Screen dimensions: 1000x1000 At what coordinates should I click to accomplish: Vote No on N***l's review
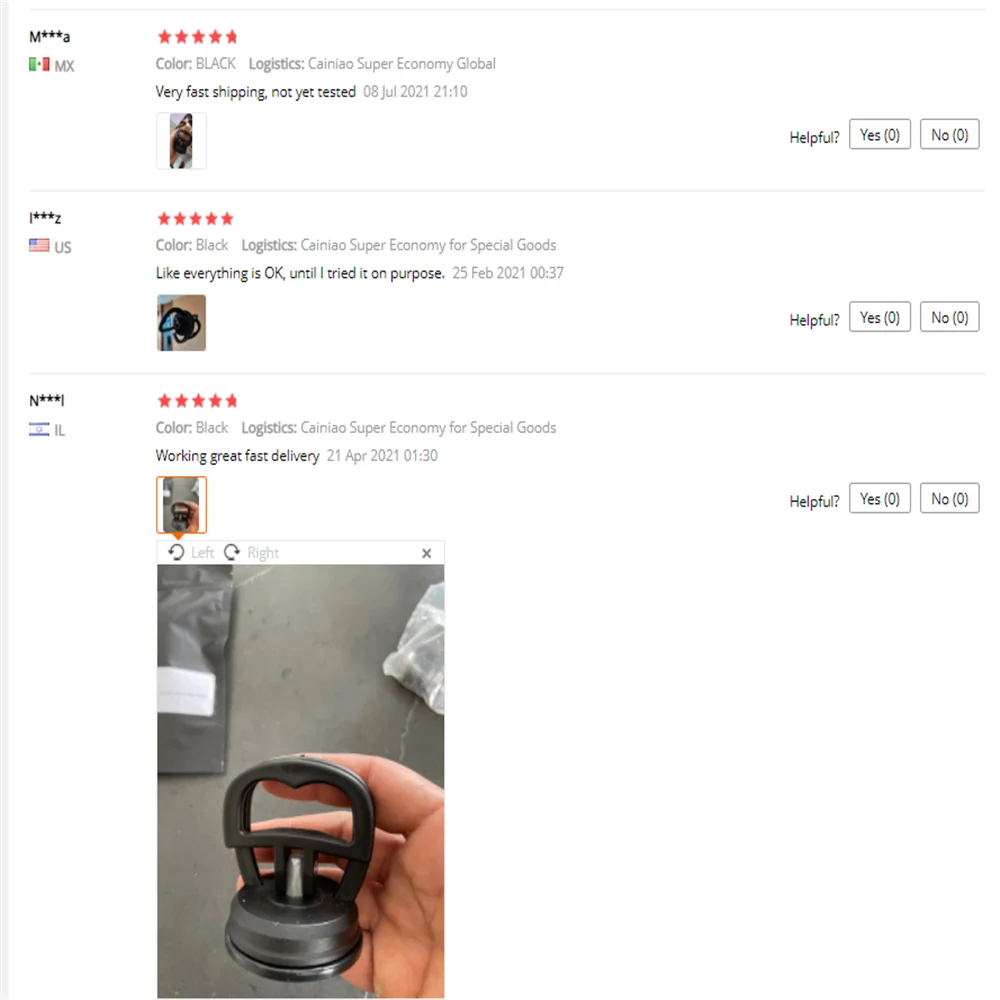pos(949,498)
